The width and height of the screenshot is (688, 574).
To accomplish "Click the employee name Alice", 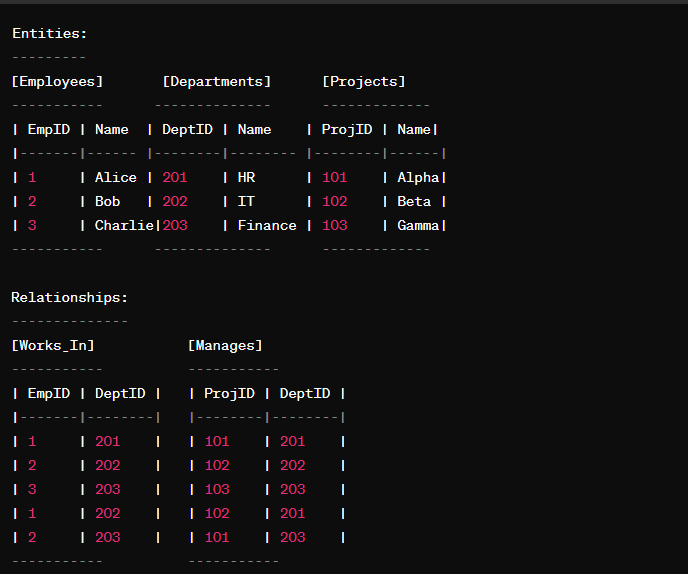I will coord(116,178).
